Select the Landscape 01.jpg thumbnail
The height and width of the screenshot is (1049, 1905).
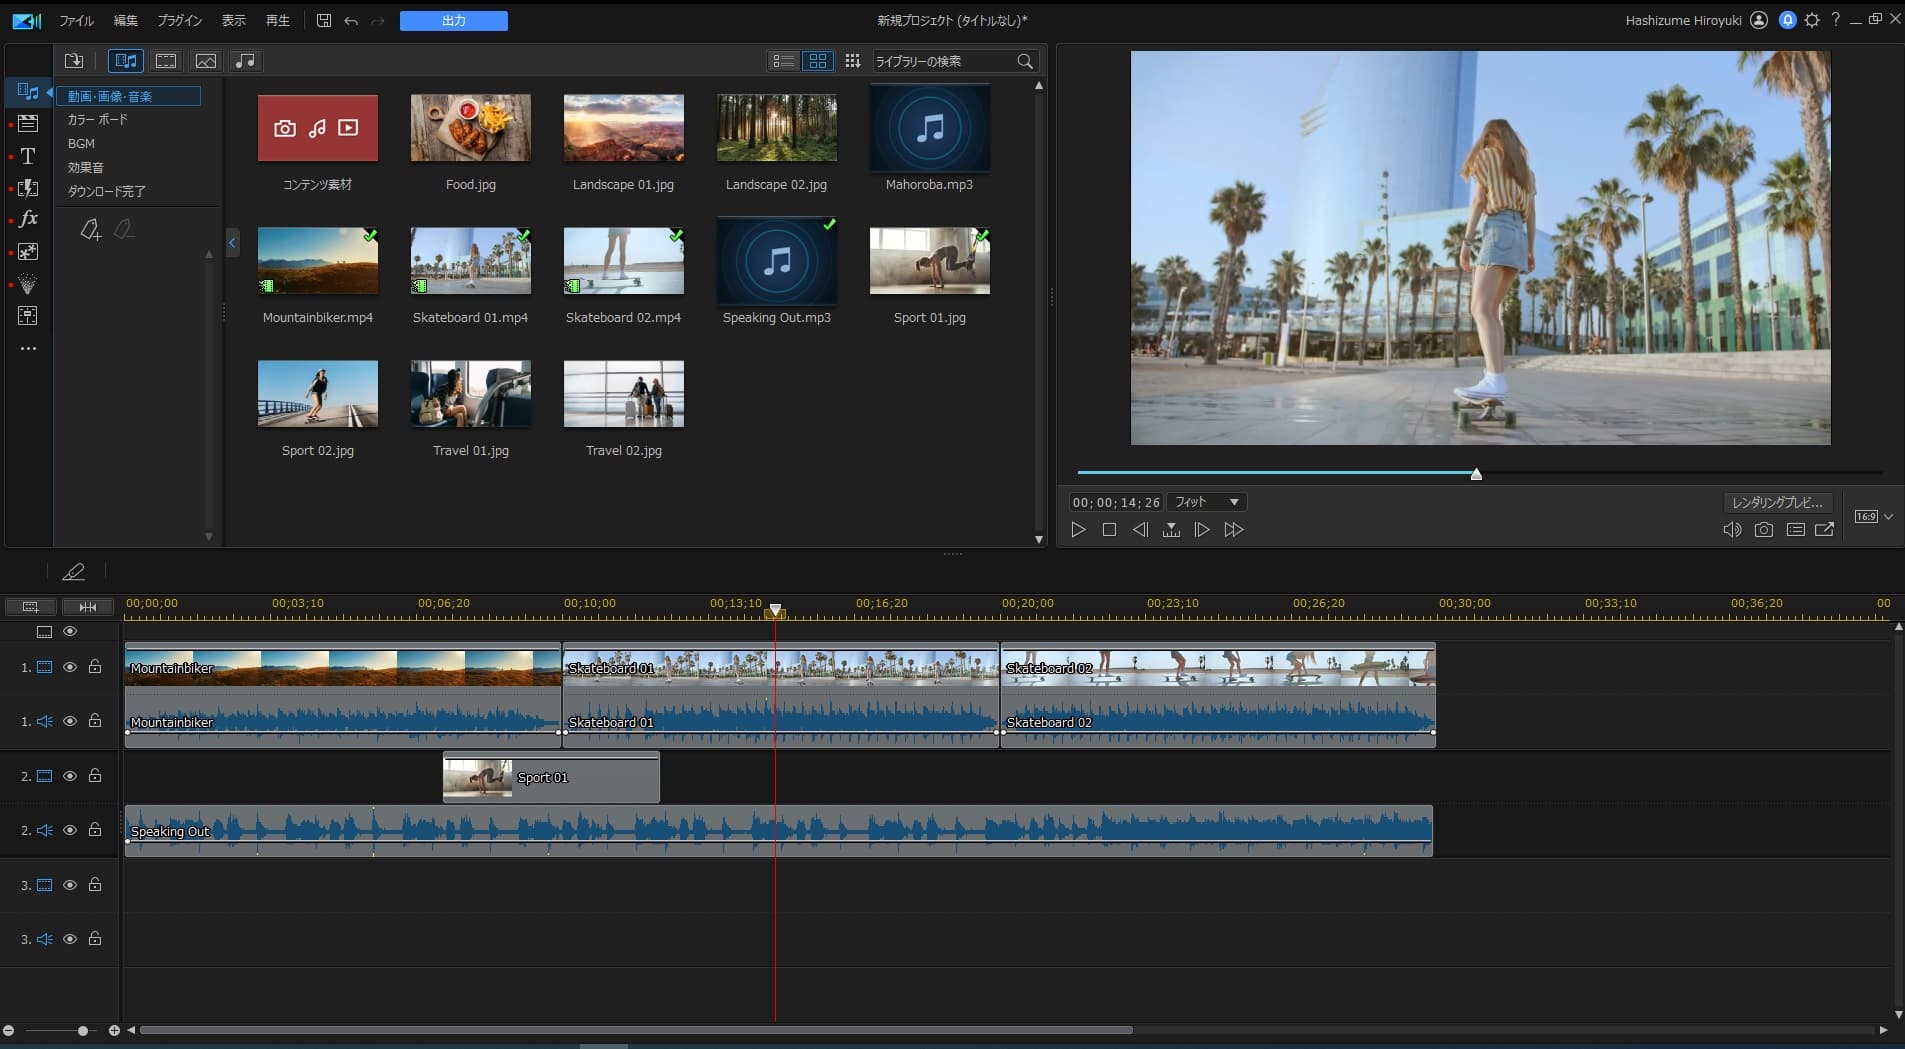623,128
